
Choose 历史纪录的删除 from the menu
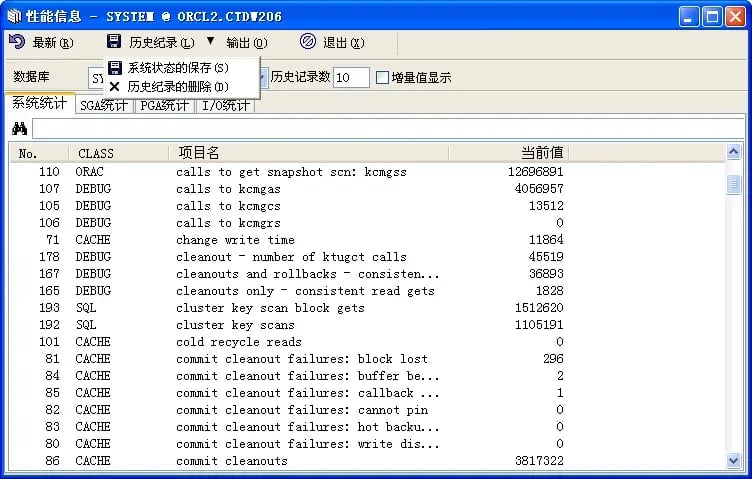coord(177,86)
